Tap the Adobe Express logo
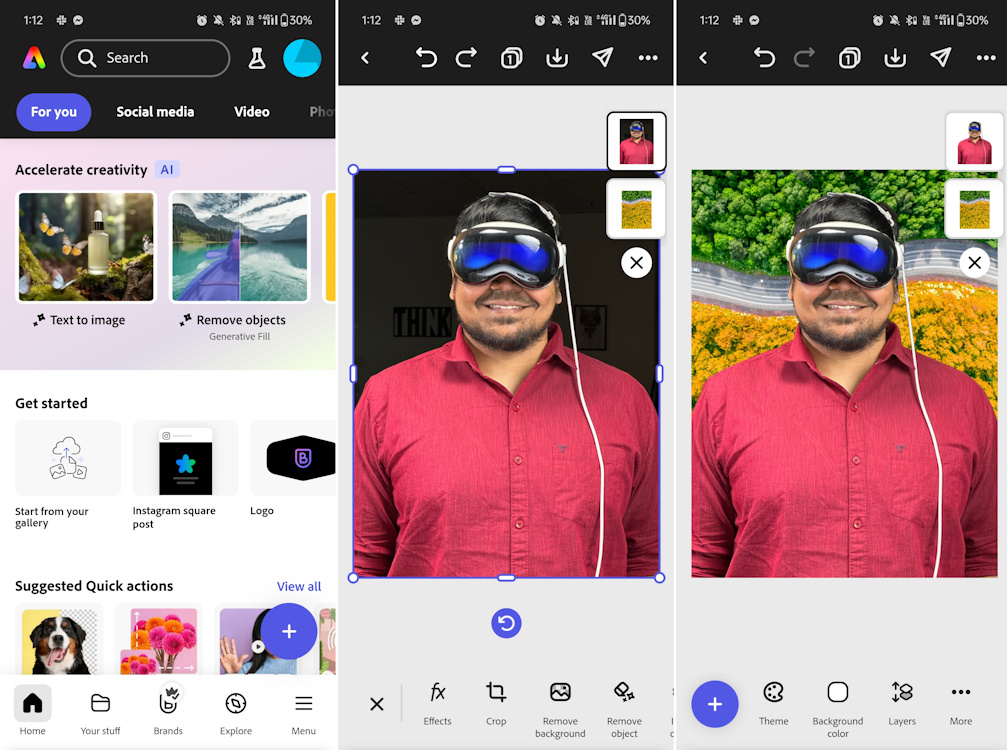Screen dimensions: 1007x750 [x=34, y=58]
